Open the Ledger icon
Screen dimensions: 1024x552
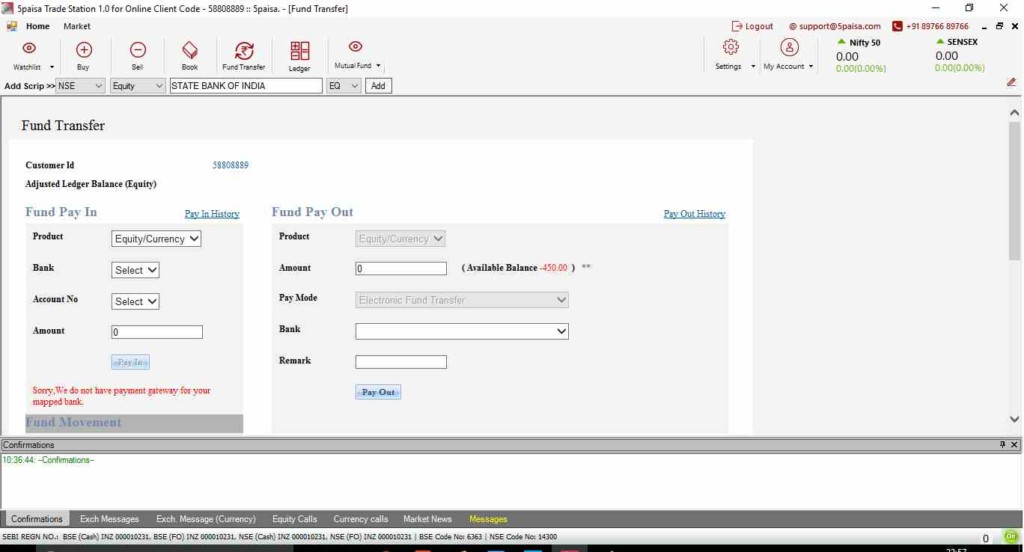[x=300, y=50]
